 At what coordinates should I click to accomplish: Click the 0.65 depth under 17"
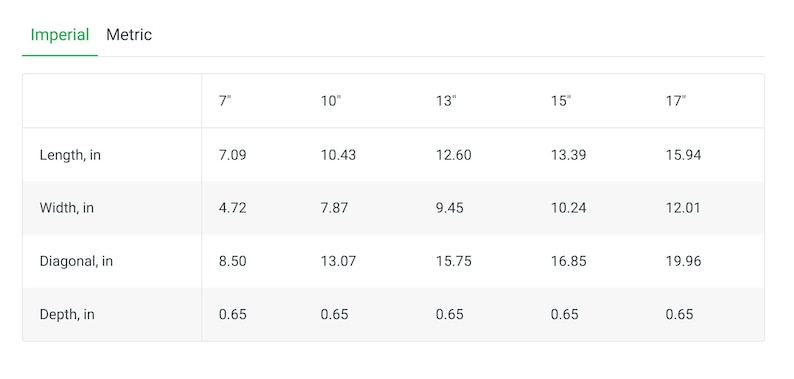pyautogui.click(x=679, y=314)
